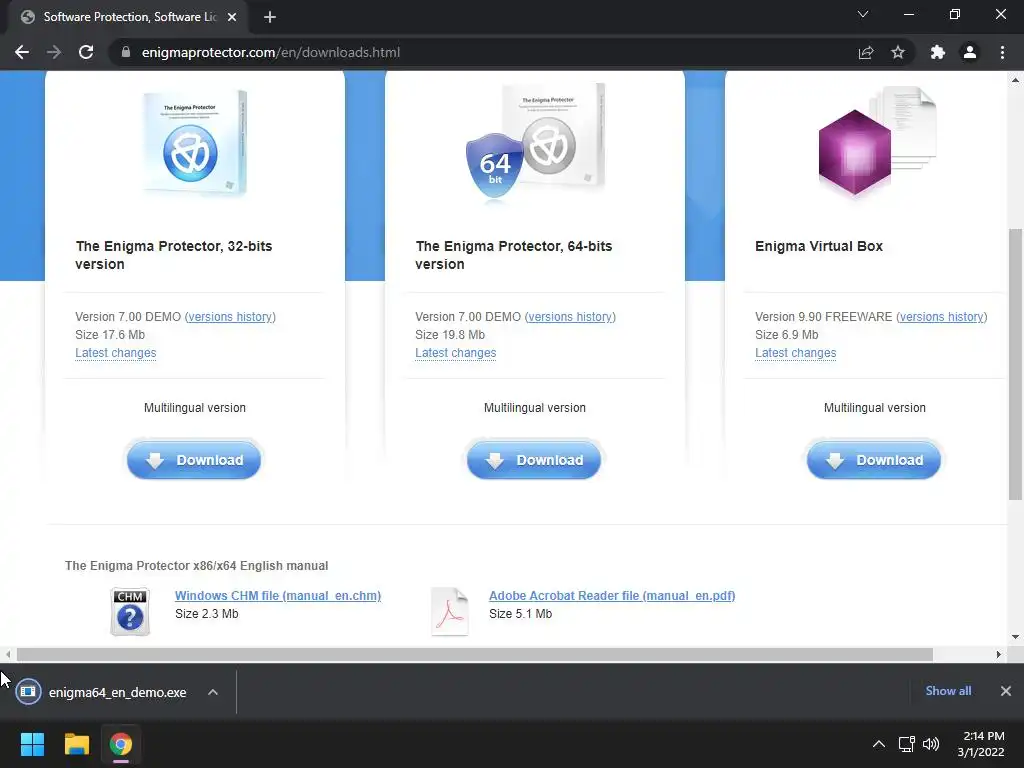Open the Windows Start menu
This screenshot has height=768, width=1024.
pos(32,744)
